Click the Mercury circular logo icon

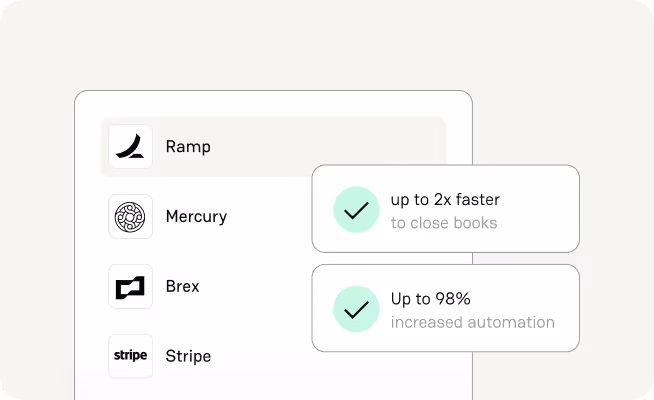point(130,217)
